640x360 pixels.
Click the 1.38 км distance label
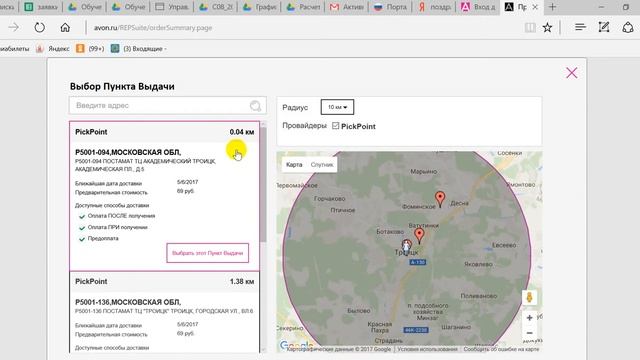(242, 282)
